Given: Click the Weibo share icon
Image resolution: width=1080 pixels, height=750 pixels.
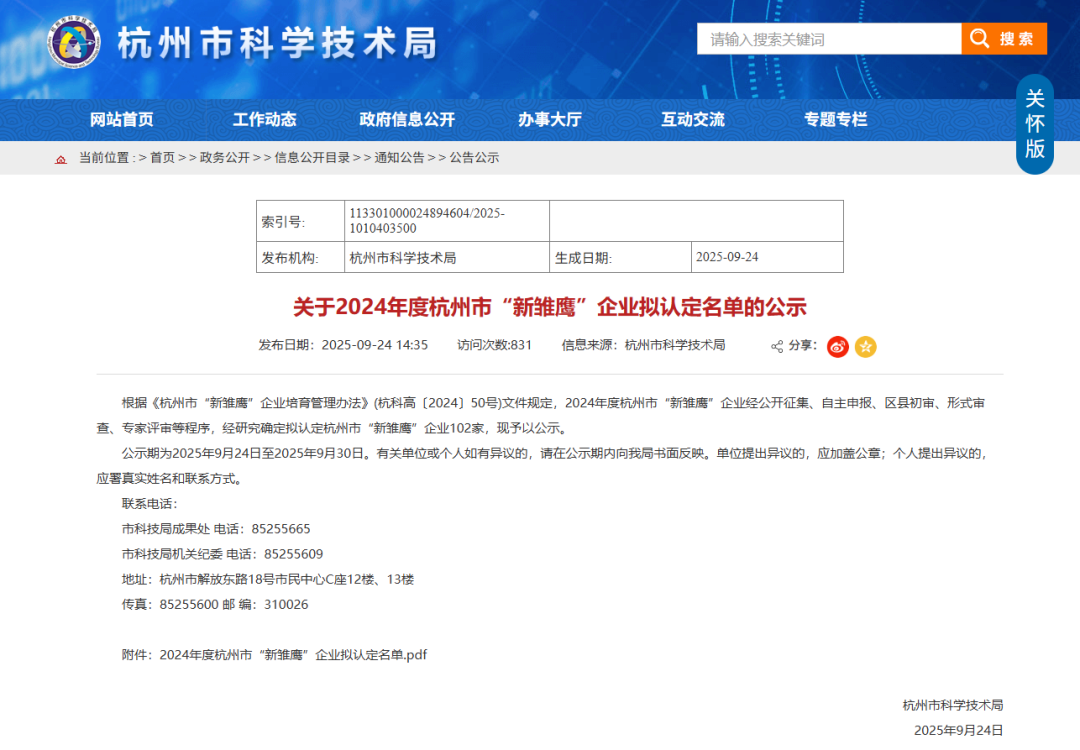Looking at the screenshot, I should click(x=837, y=346).
